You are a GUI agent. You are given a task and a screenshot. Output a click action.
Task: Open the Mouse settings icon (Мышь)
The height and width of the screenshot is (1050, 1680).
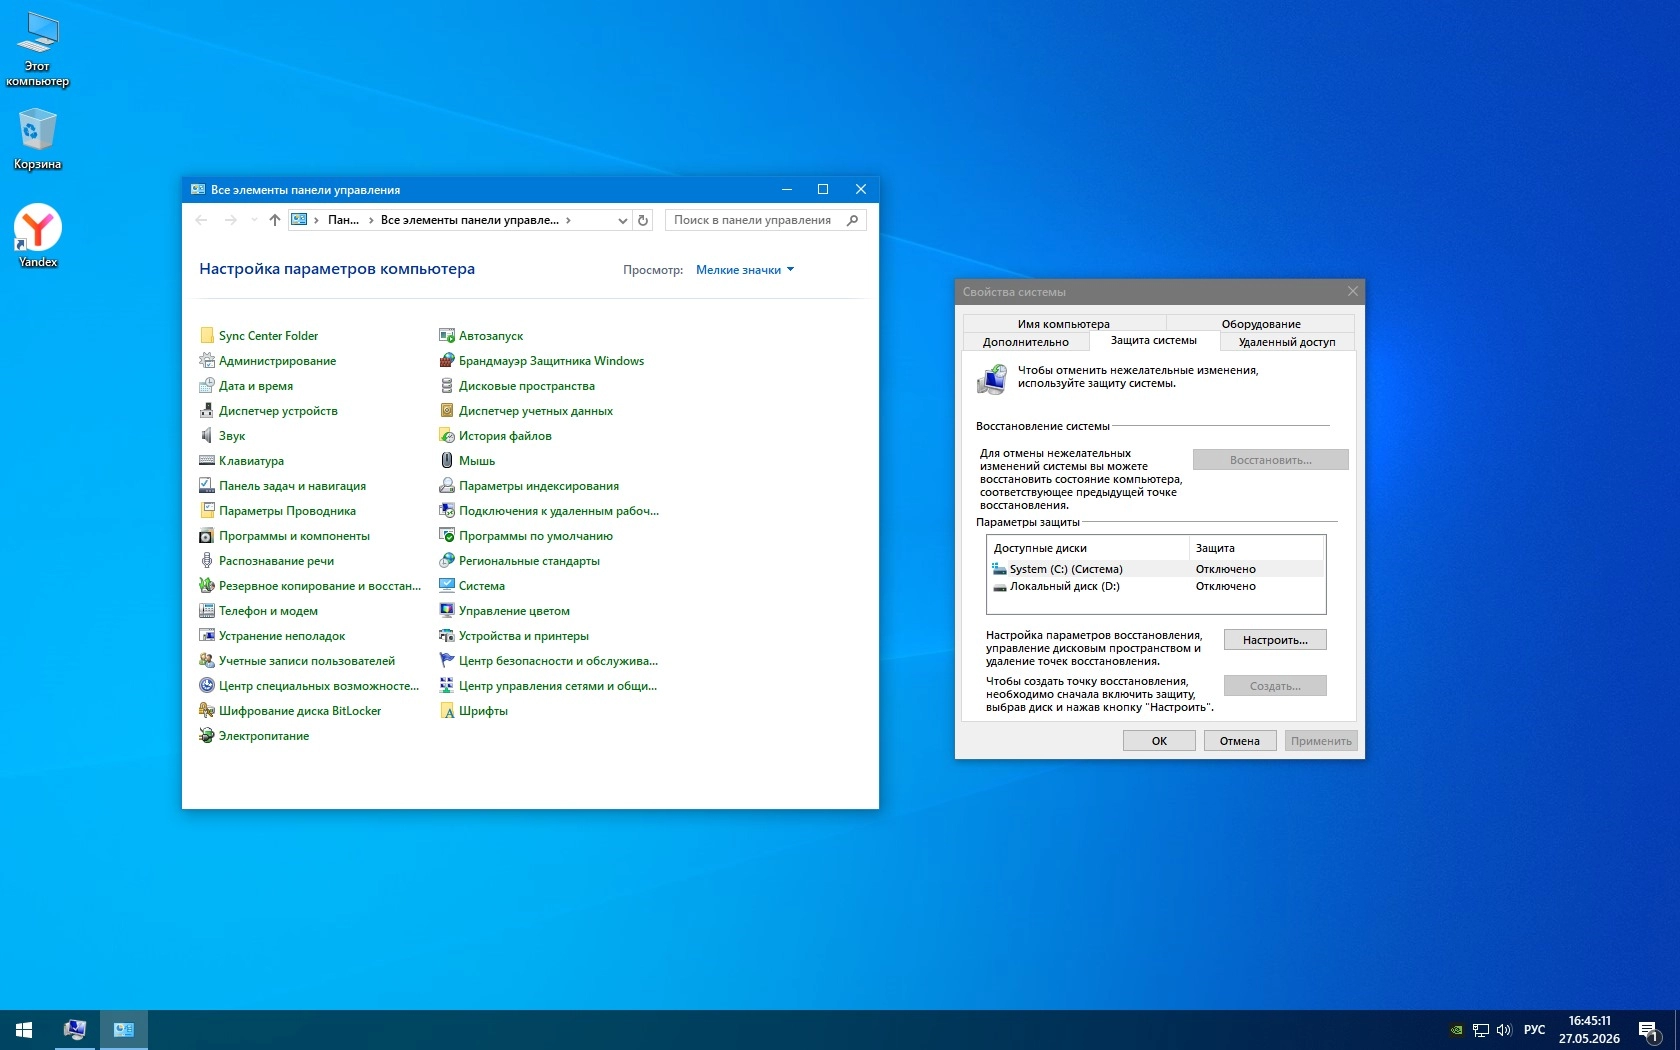click(447, 461)
